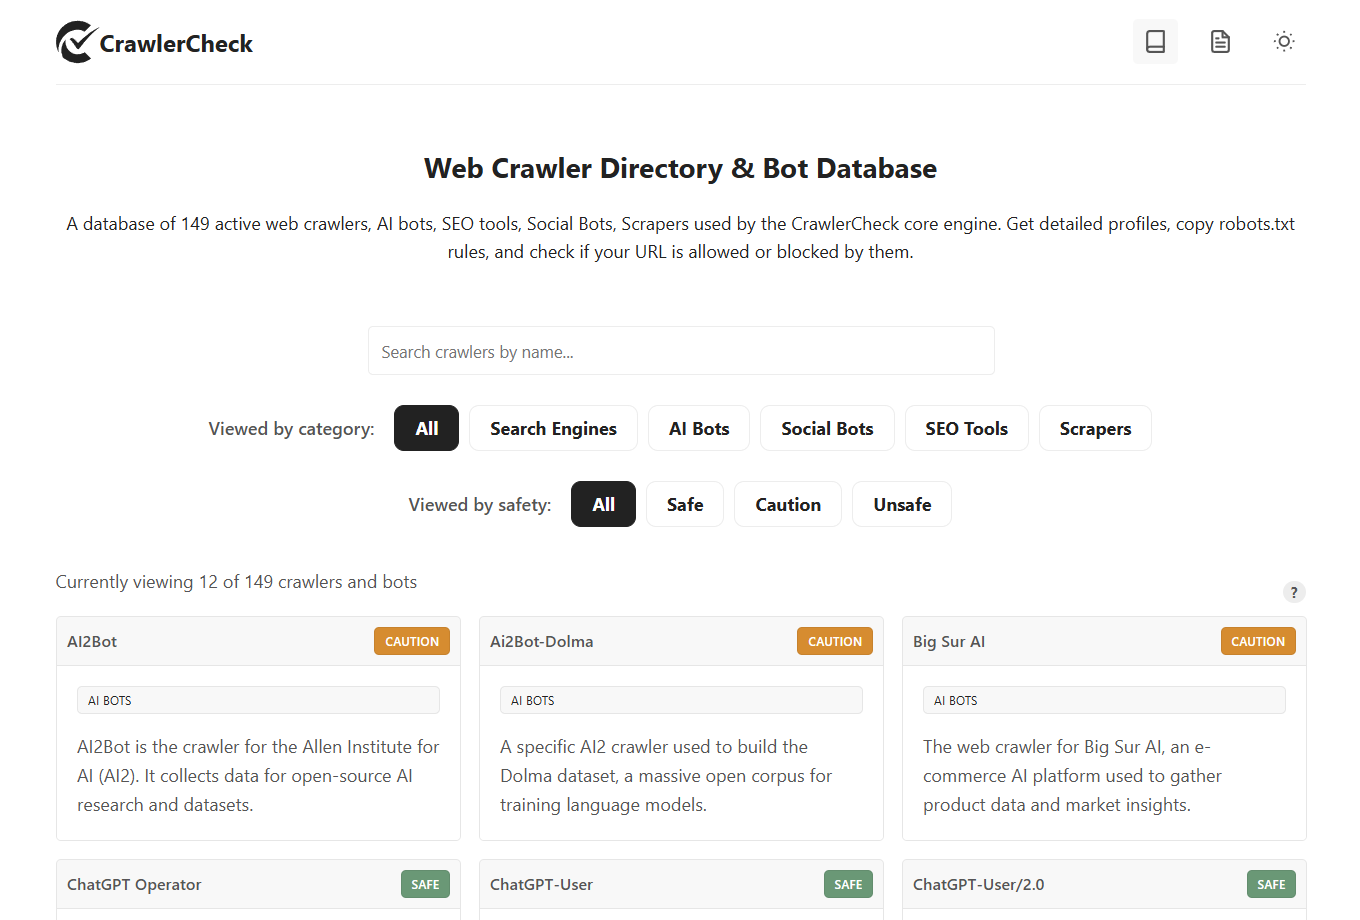Select All under category filters
The width and height of the screenshot is (1360, 920).
pos(426,428)
